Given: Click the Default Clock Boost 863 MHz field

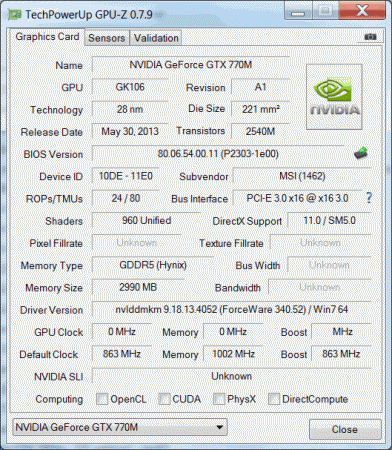Looking at the screenshot, I should pos(341,354).
